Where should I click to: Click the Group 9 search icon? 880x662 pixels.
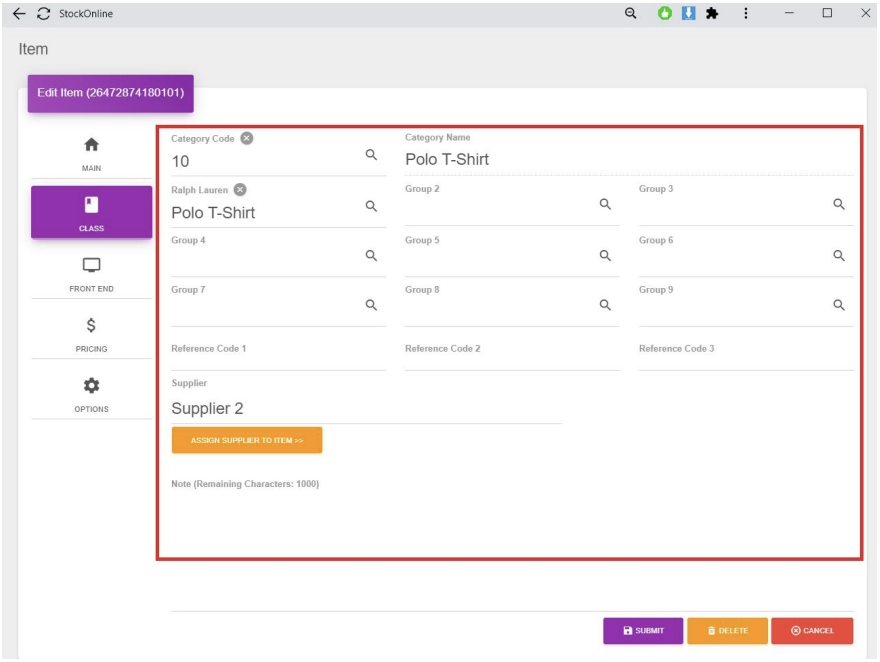coord(839,305)
